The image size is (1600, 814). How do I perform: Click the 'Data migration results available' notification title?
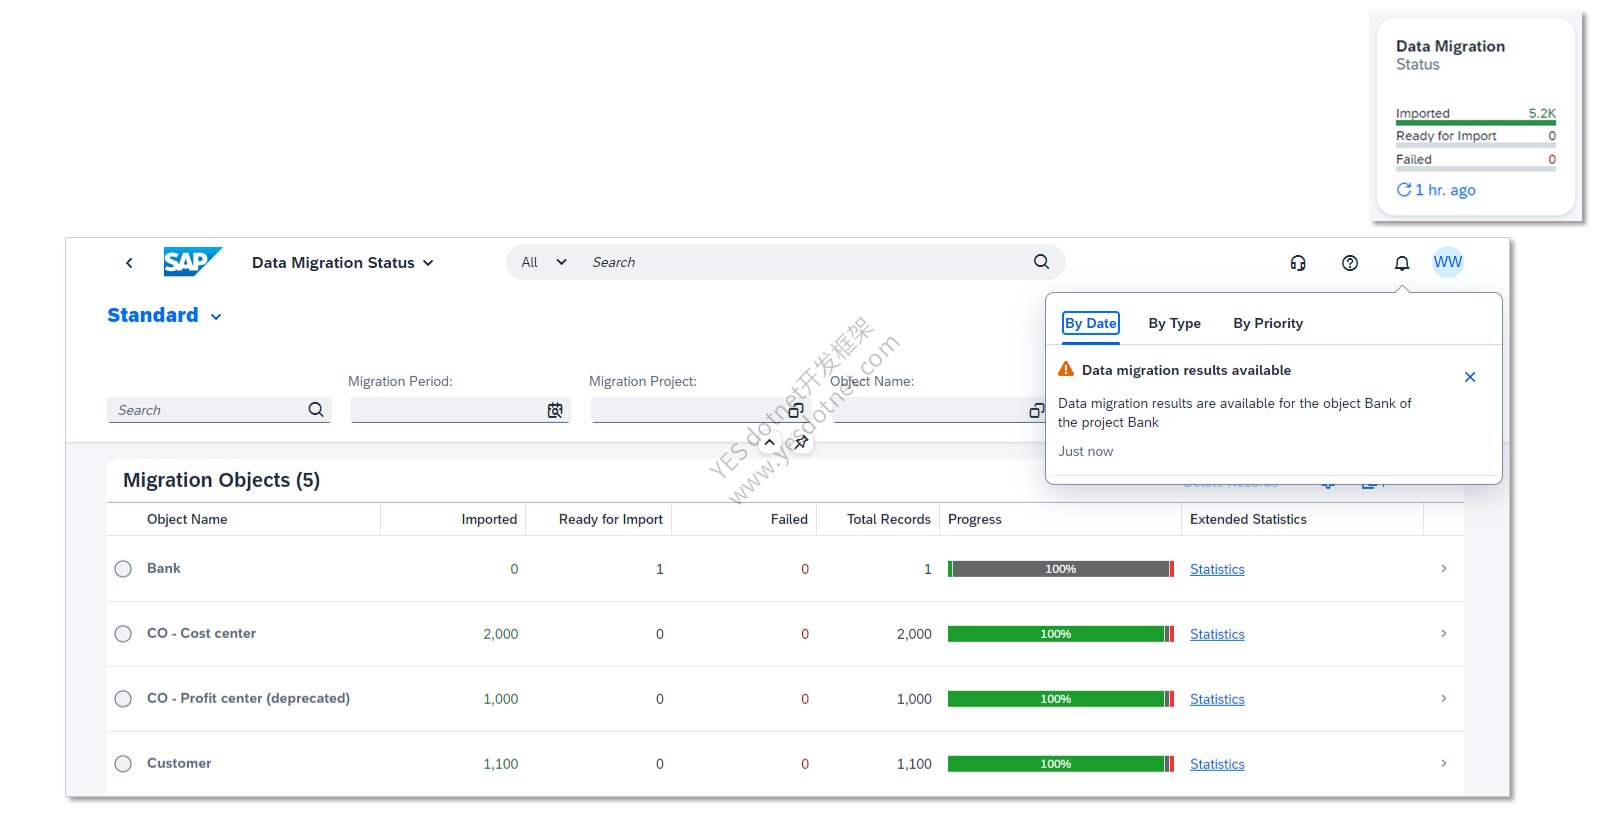click(x=1186, y=370)
